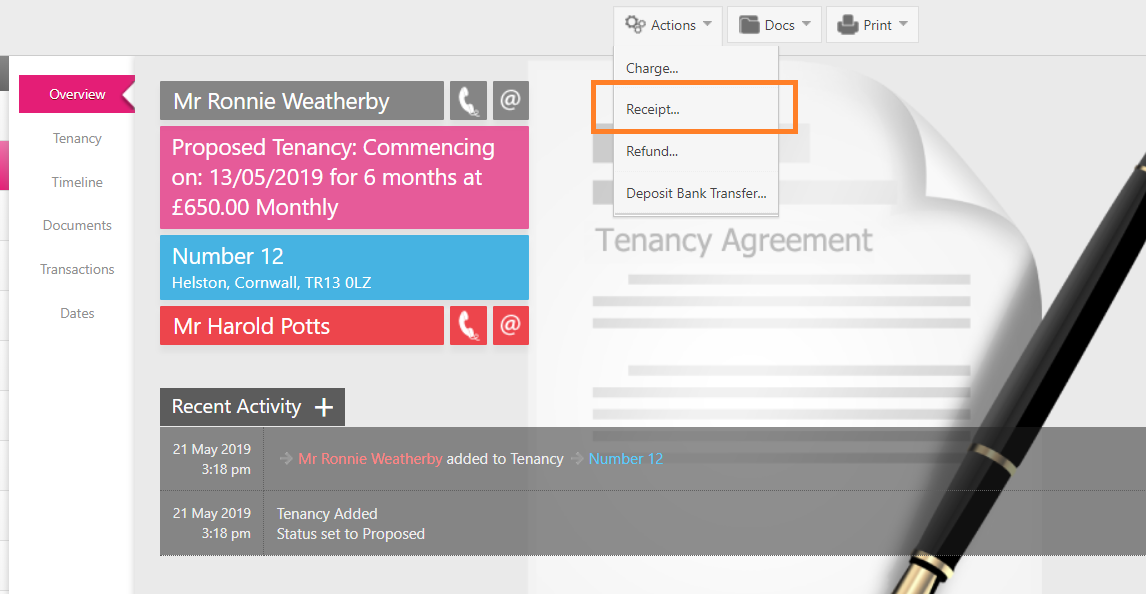Expand the Docs dropdown arrow
This screenshot has height=597, width=1146.
pyautogui.click(x=806, y=24)
